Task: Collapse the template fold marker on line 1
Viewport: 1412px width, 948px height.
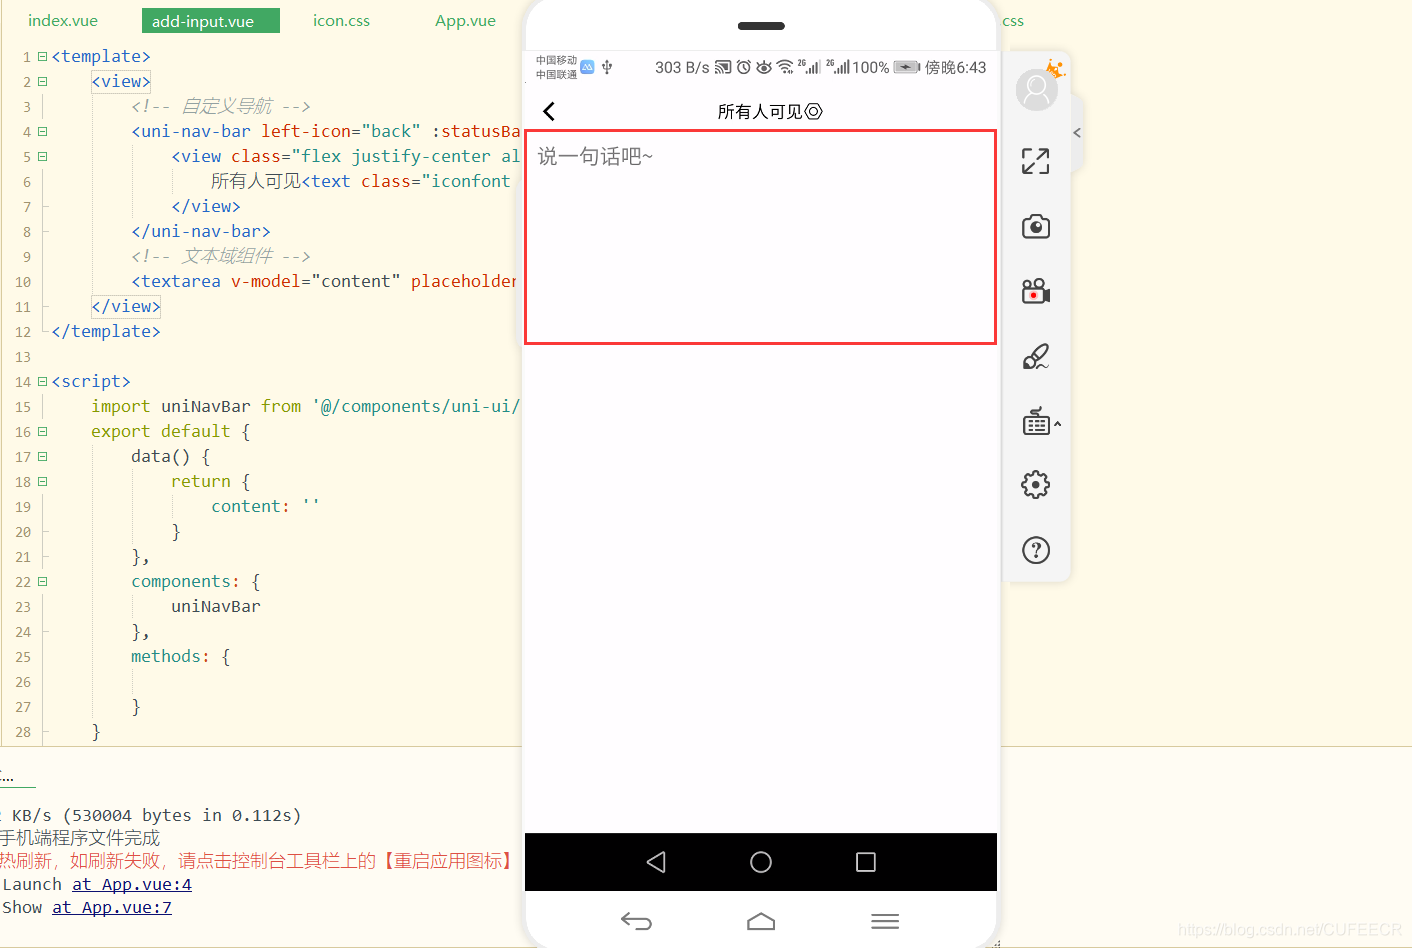Action: (x=42, y=57)
